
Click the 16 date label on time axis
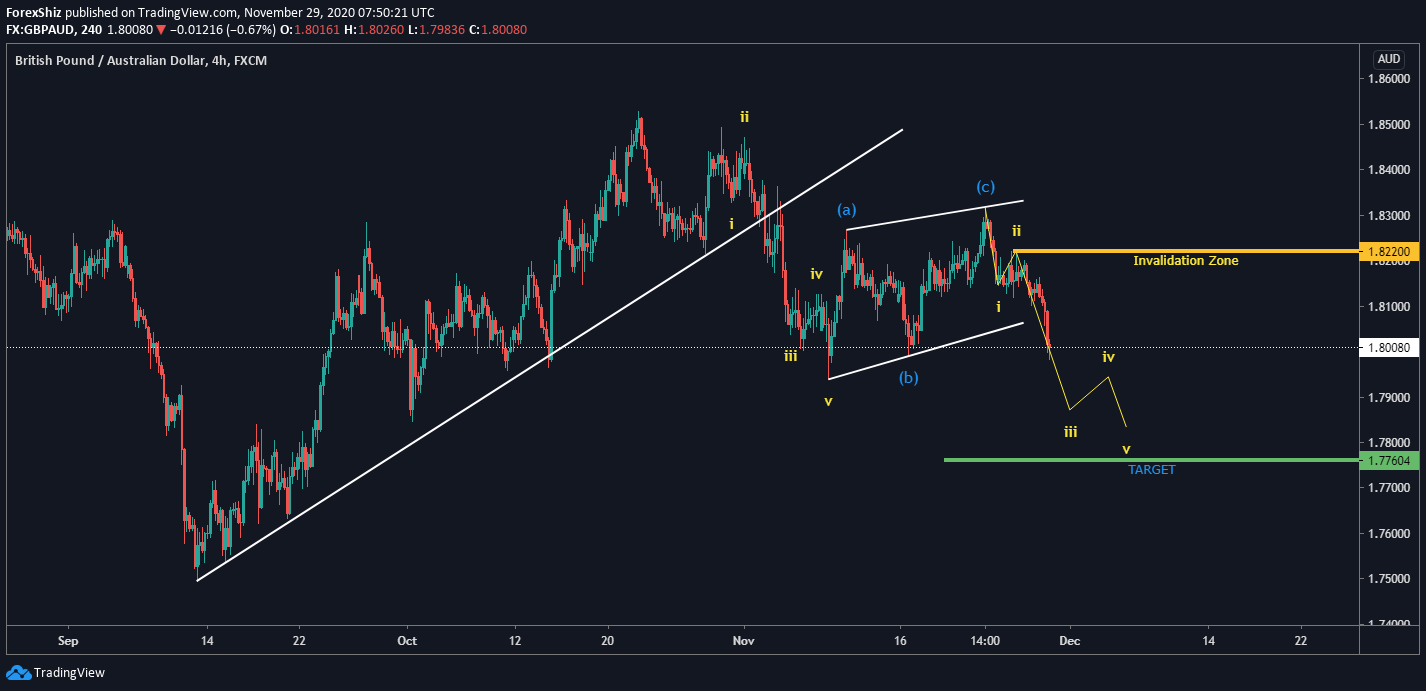(x=900, y=639)
